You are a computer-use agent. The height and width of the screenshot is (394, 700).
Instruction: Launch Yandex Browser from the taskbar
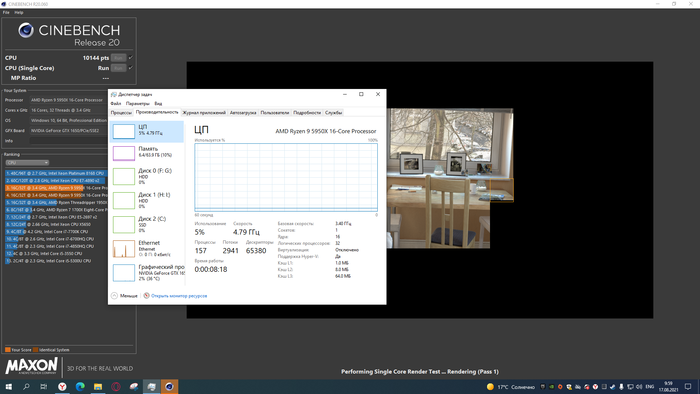click(62, 386)
